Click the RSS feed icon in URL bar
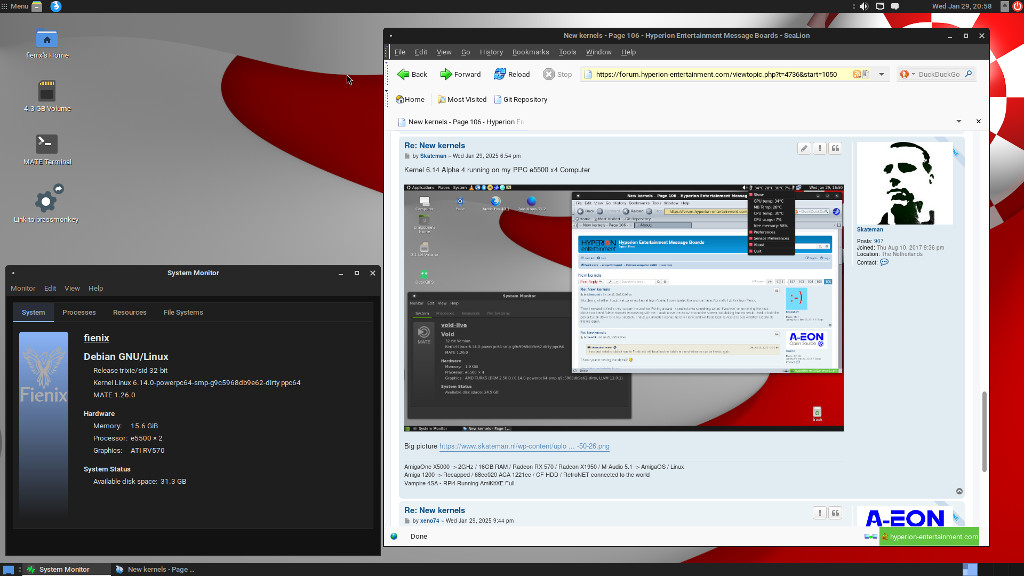The height and width of the screenshot is (576, 1024). 857,74
